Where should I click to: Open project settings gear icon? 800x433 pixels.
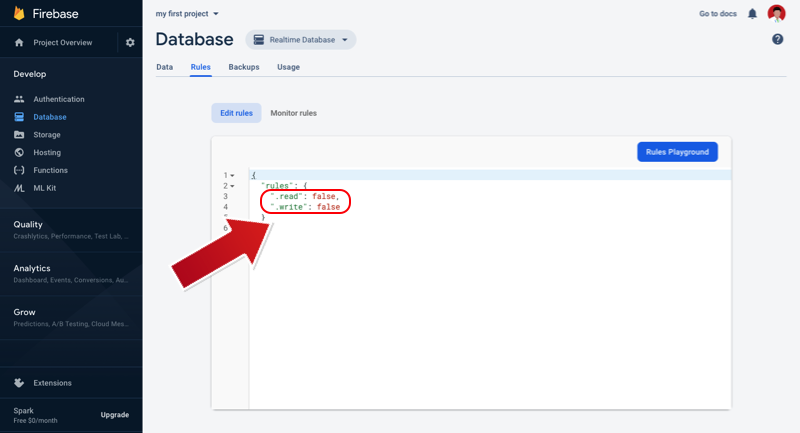[x=130, y=43]
